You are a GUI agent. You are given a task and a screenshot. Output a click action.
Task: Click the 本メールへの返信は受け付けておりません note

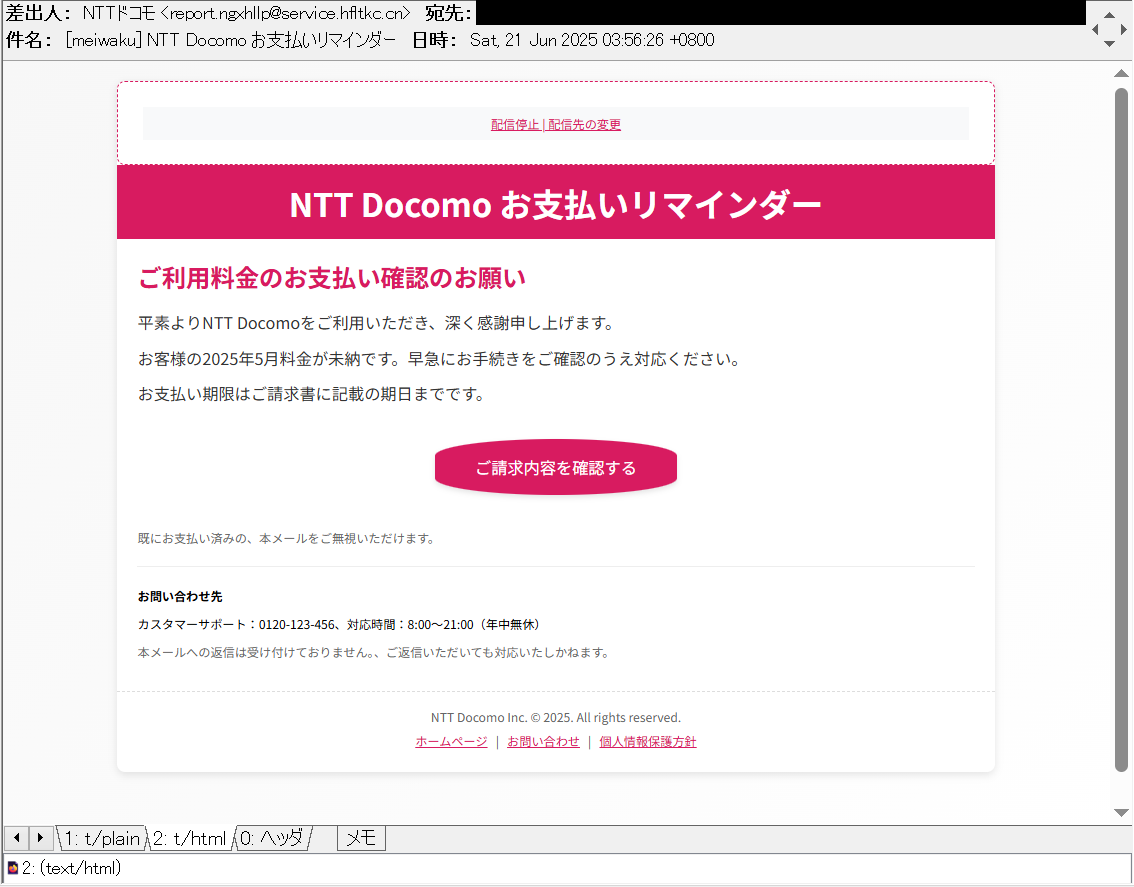pyautogui.click(x=374, y=653)
